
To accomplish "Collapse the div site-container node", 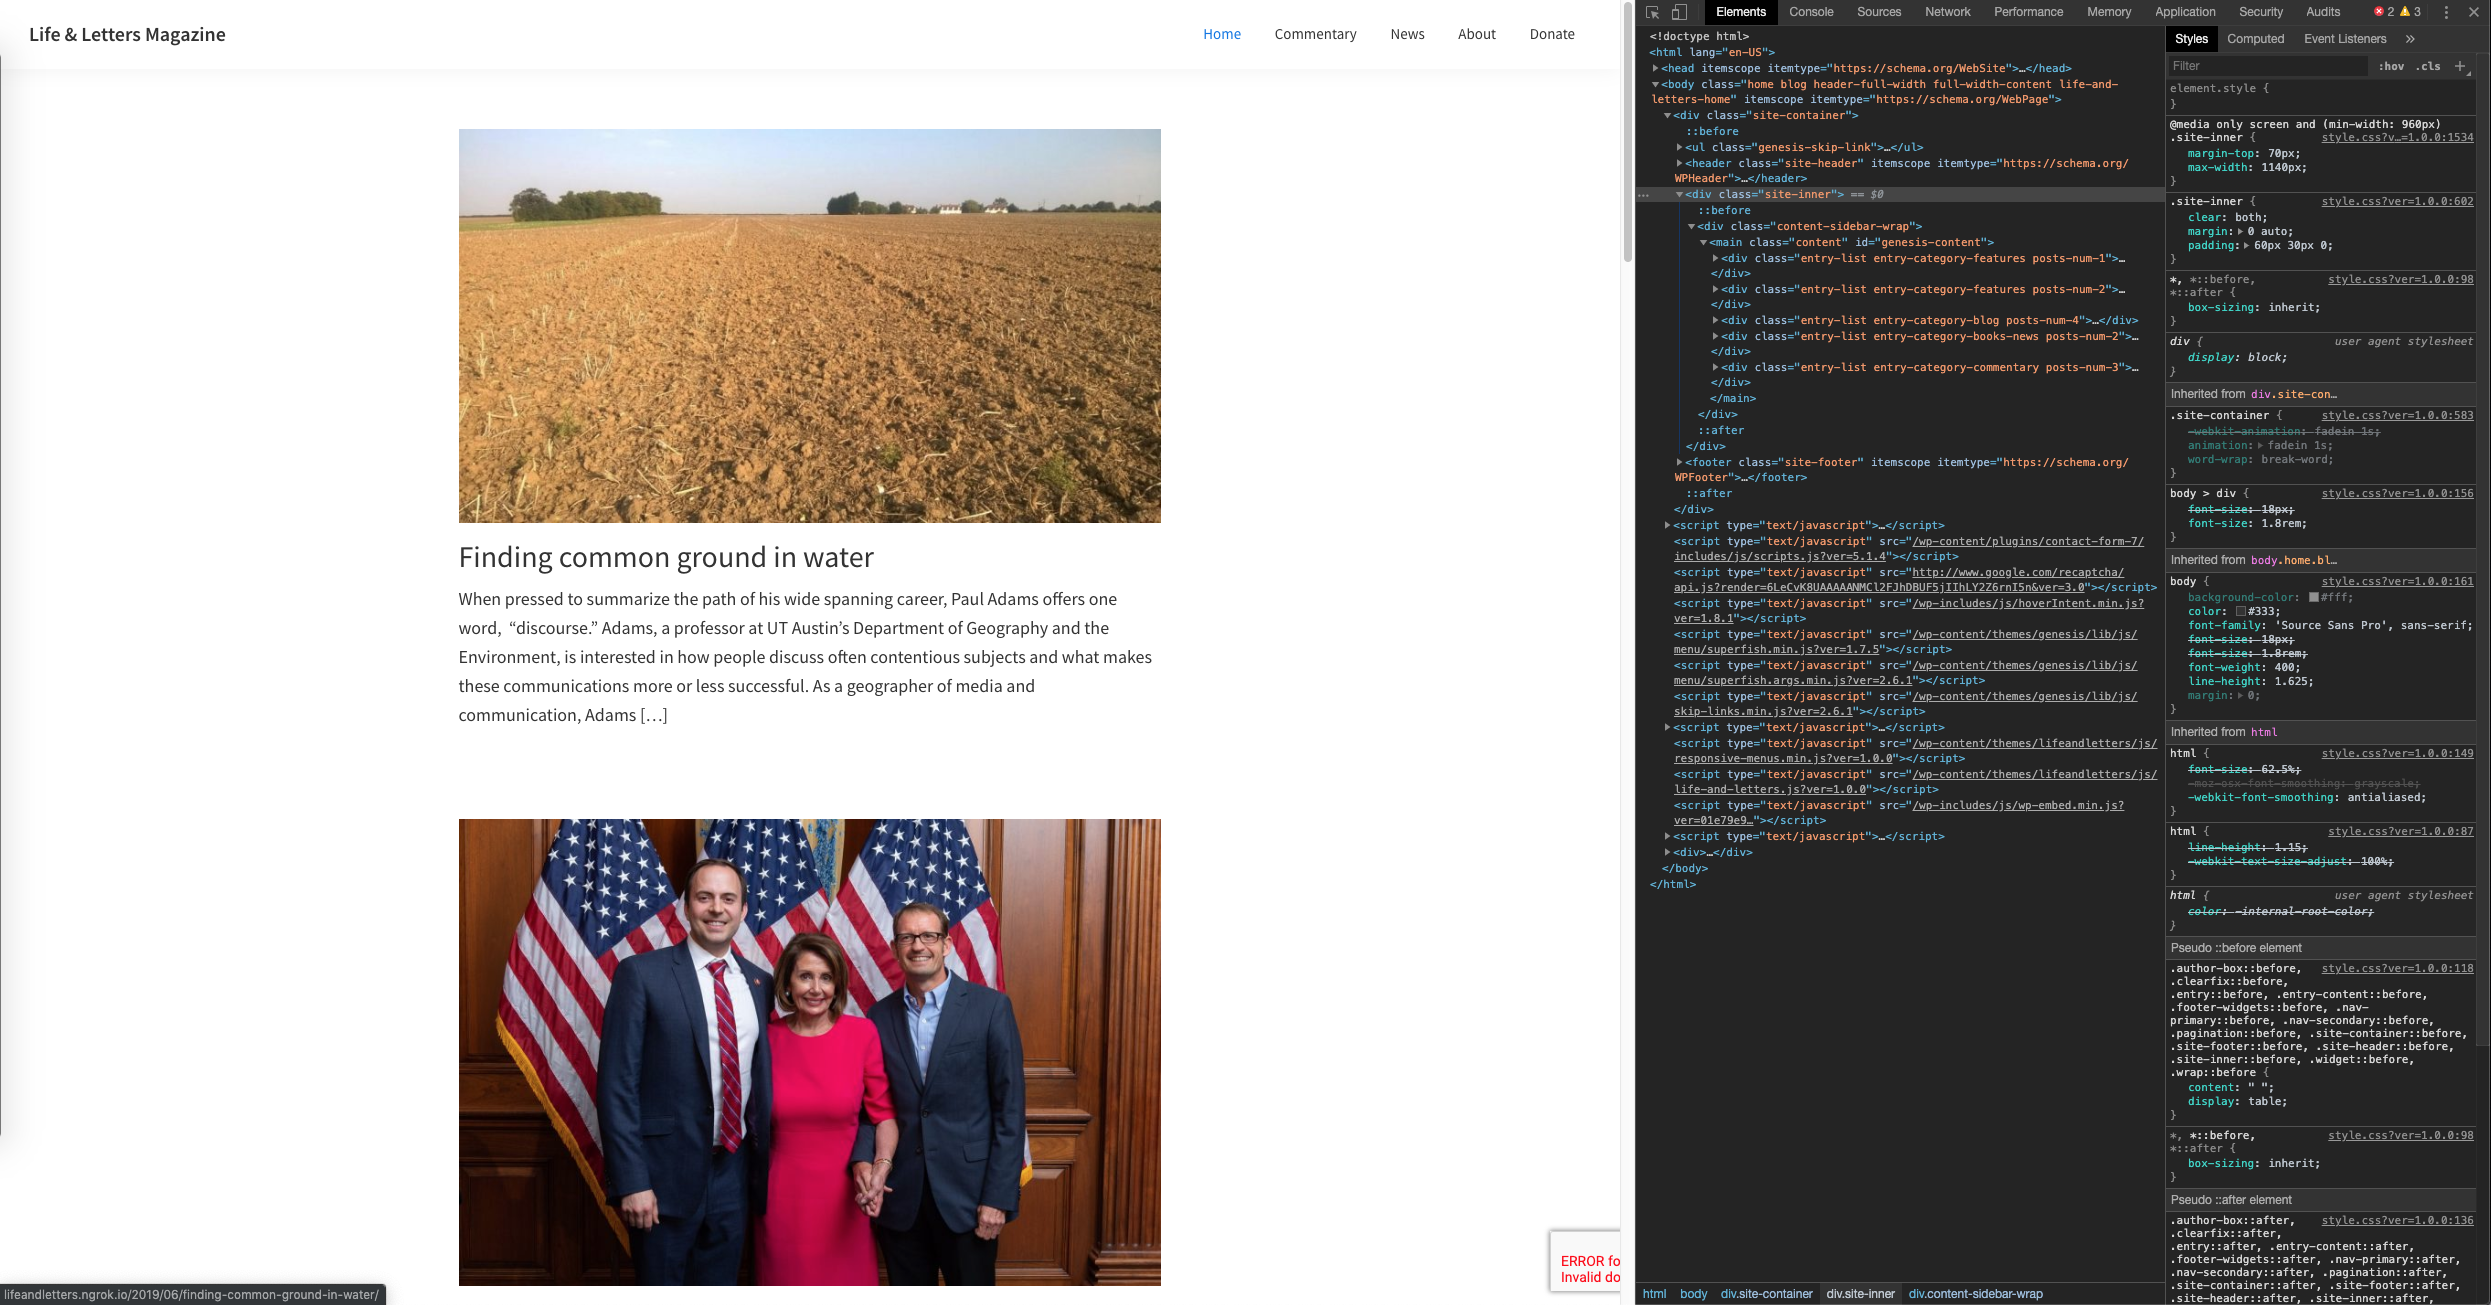I will coord(1667,115).
